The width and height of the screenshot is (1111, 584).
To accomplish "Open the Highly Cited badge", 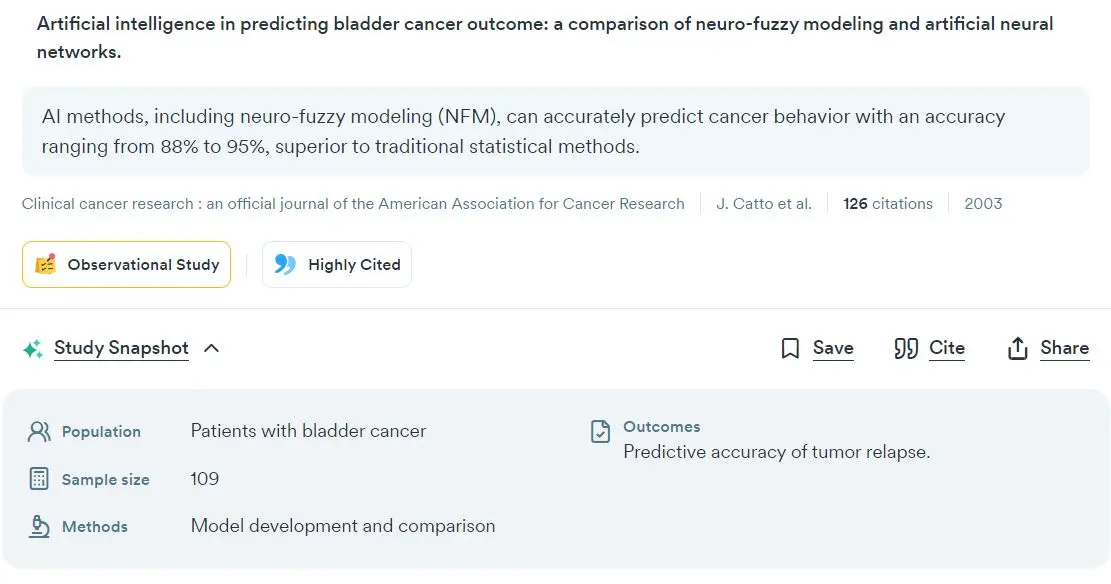I will coord(337,264).
